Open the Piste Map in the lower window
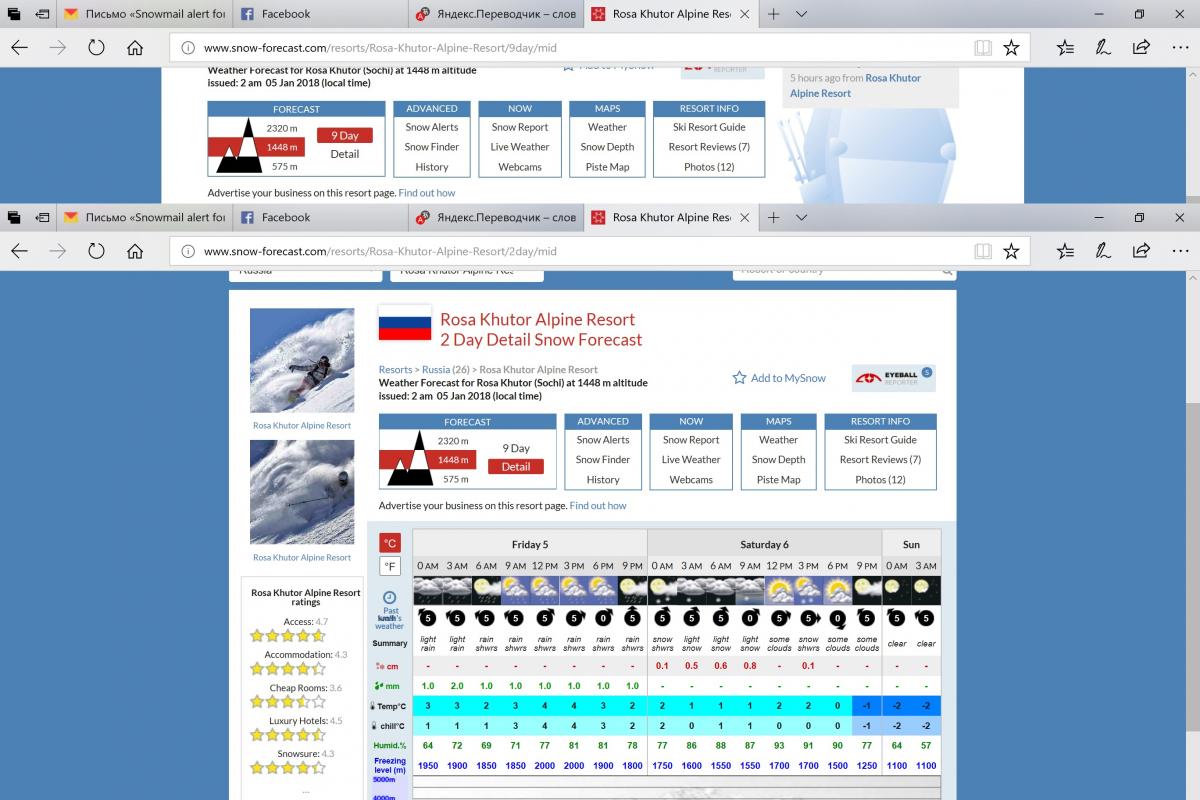This screenshot has height=800, width=1200. [x=779, y=480]
